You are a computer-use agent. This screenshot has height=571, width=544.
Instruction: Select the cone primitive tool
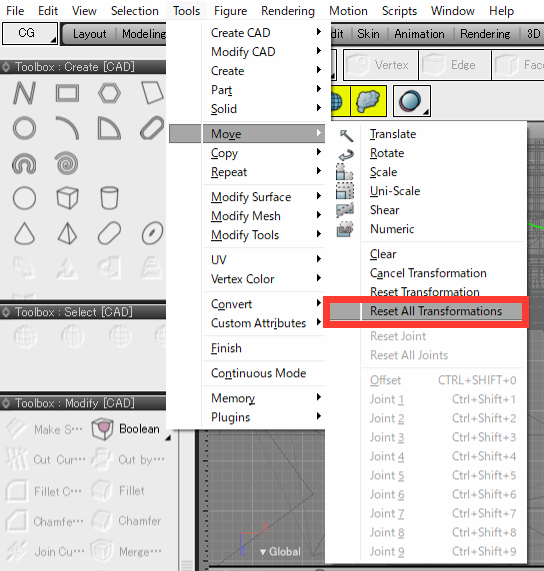point(24,233)
